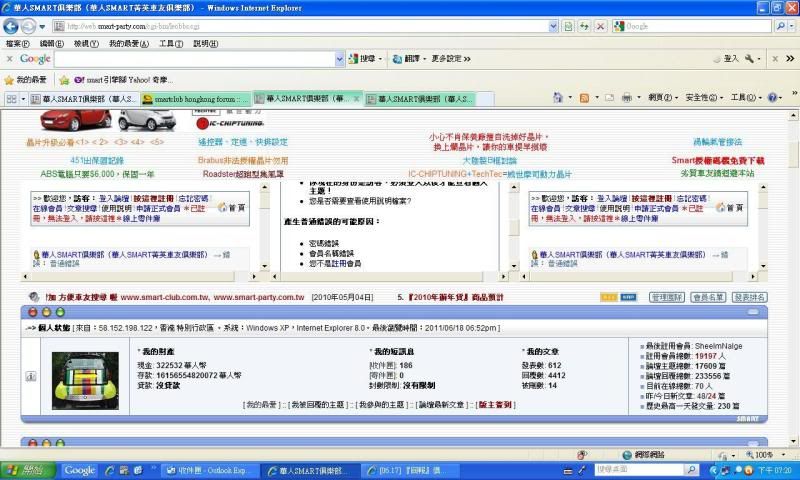Click the RSS feeds icon in command bar

585,98
